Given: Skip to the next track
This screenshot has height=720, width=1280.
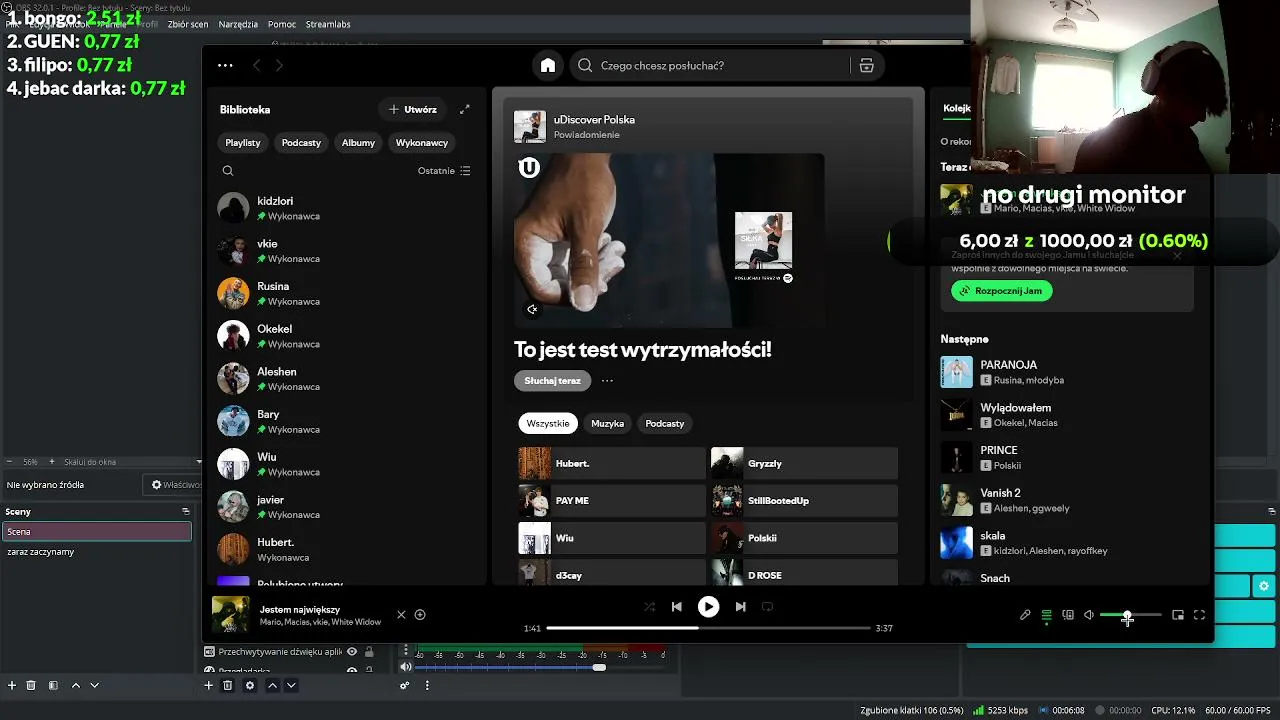Looking at the screenshot, I should click(x=740, y=607).
